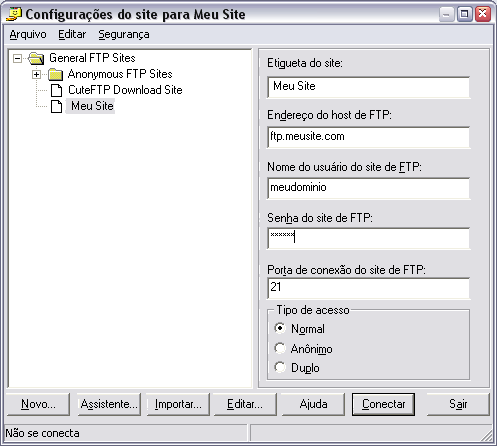This screenshot has width=497, height=446.
Task: Click the Meu Site document icon
Action: pyautogui.click(x=56, y=106)
